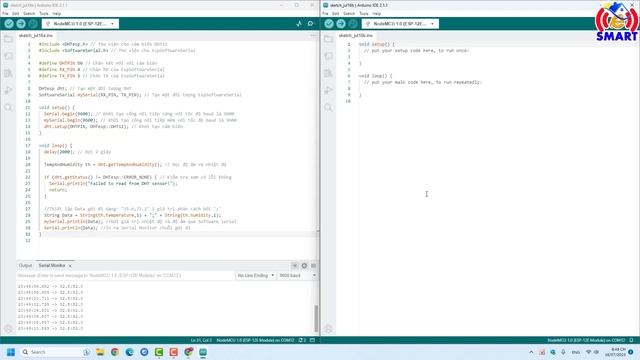Open tab options ellipsis in left editor

tap(313, 36)
